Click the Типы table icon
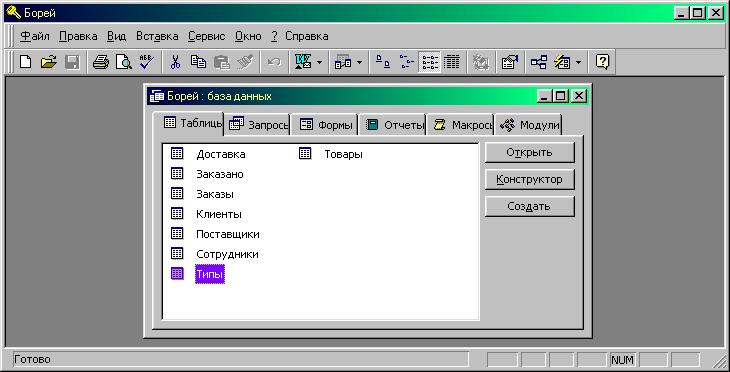 pos(177,273)
